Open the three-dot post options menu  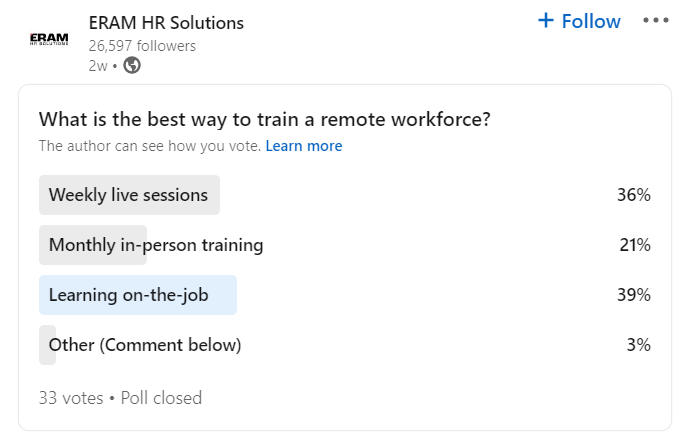point(656,20)
